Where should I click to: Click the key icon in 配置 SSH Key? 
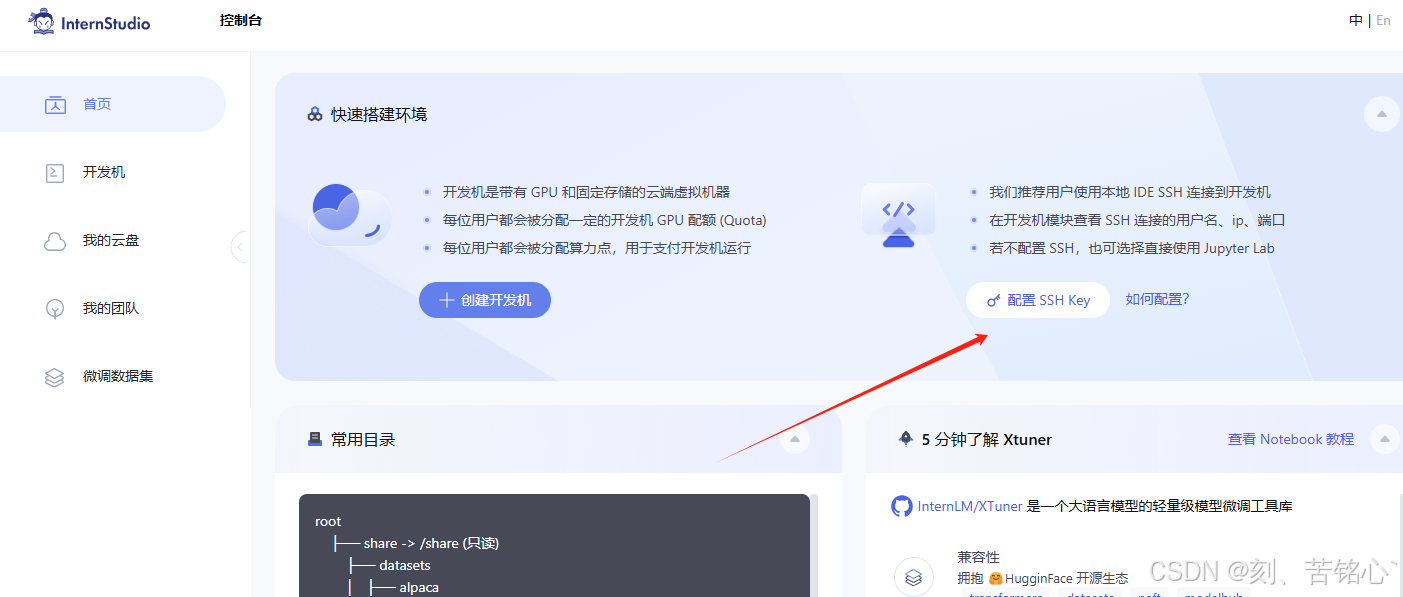coord(994,300)
